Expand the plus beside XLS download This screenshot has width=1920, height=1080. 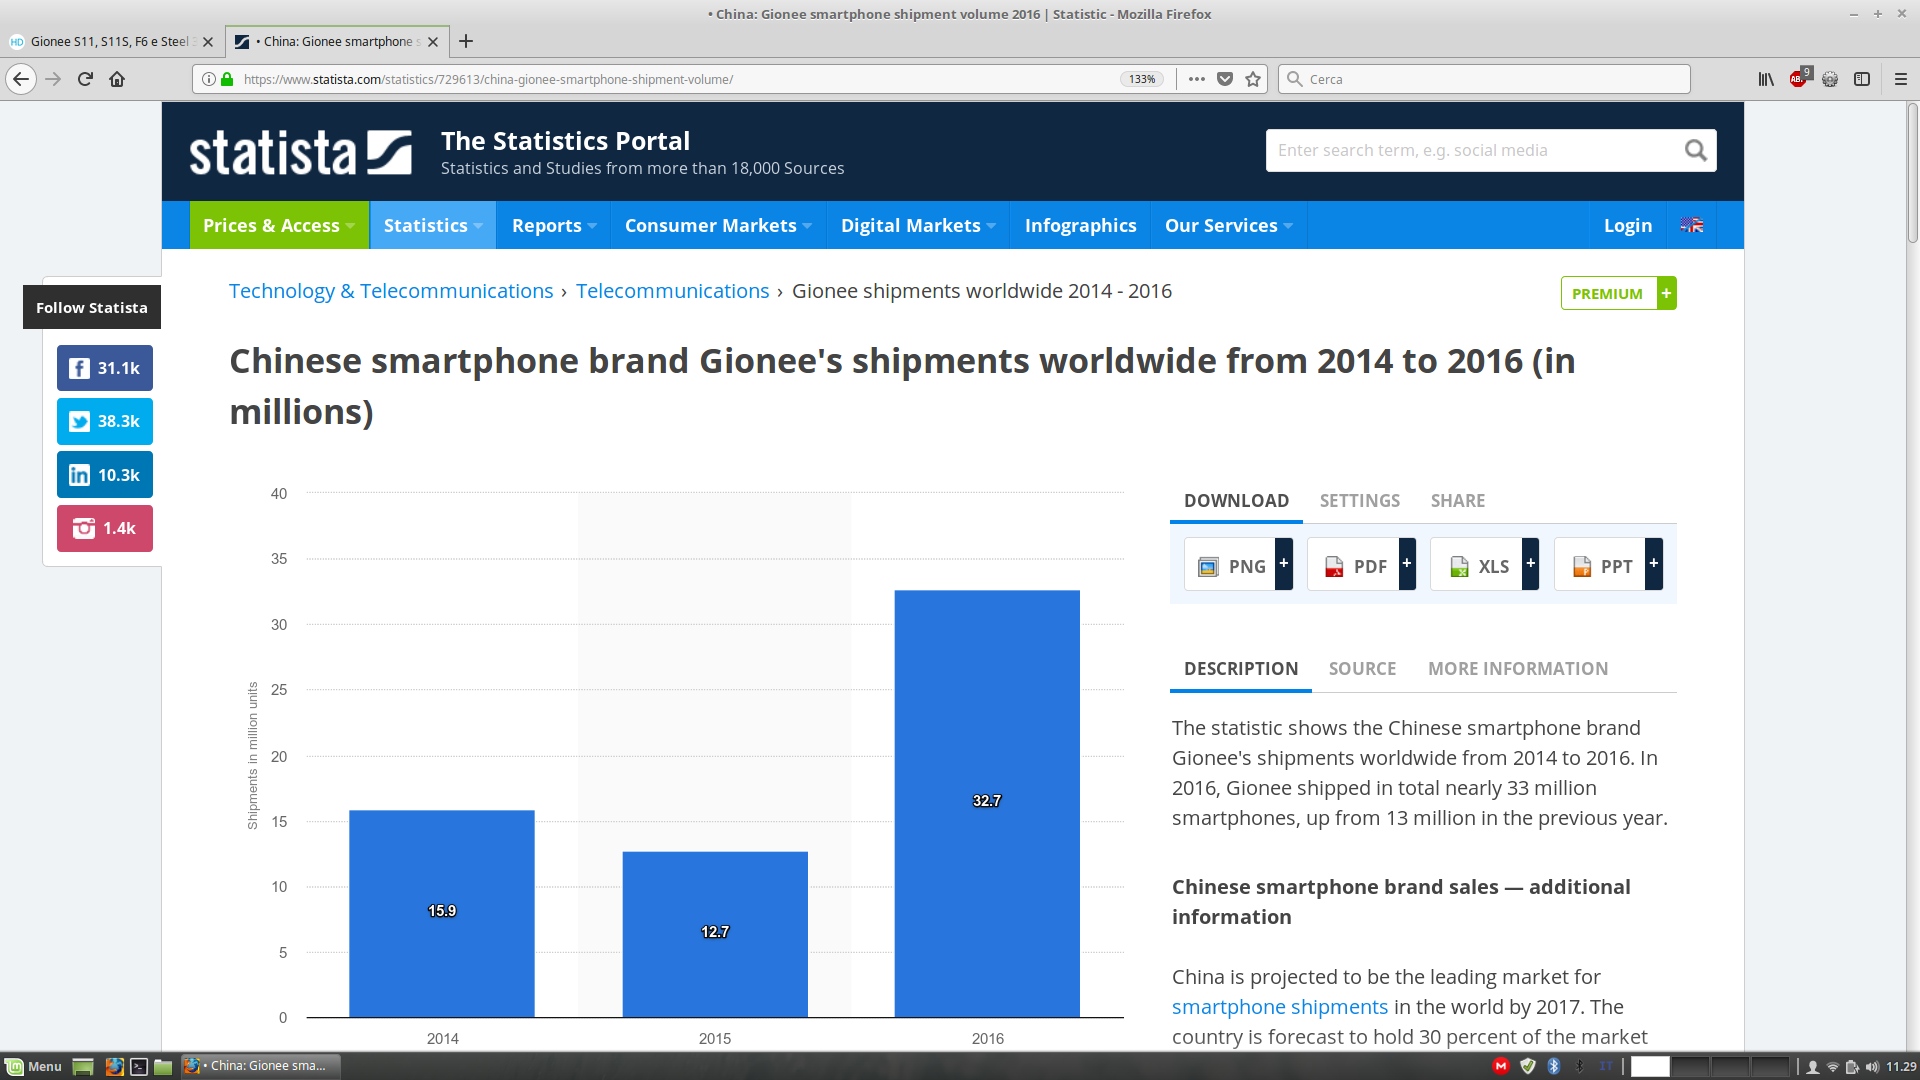pyautogui.click(x=1530, y=564)
